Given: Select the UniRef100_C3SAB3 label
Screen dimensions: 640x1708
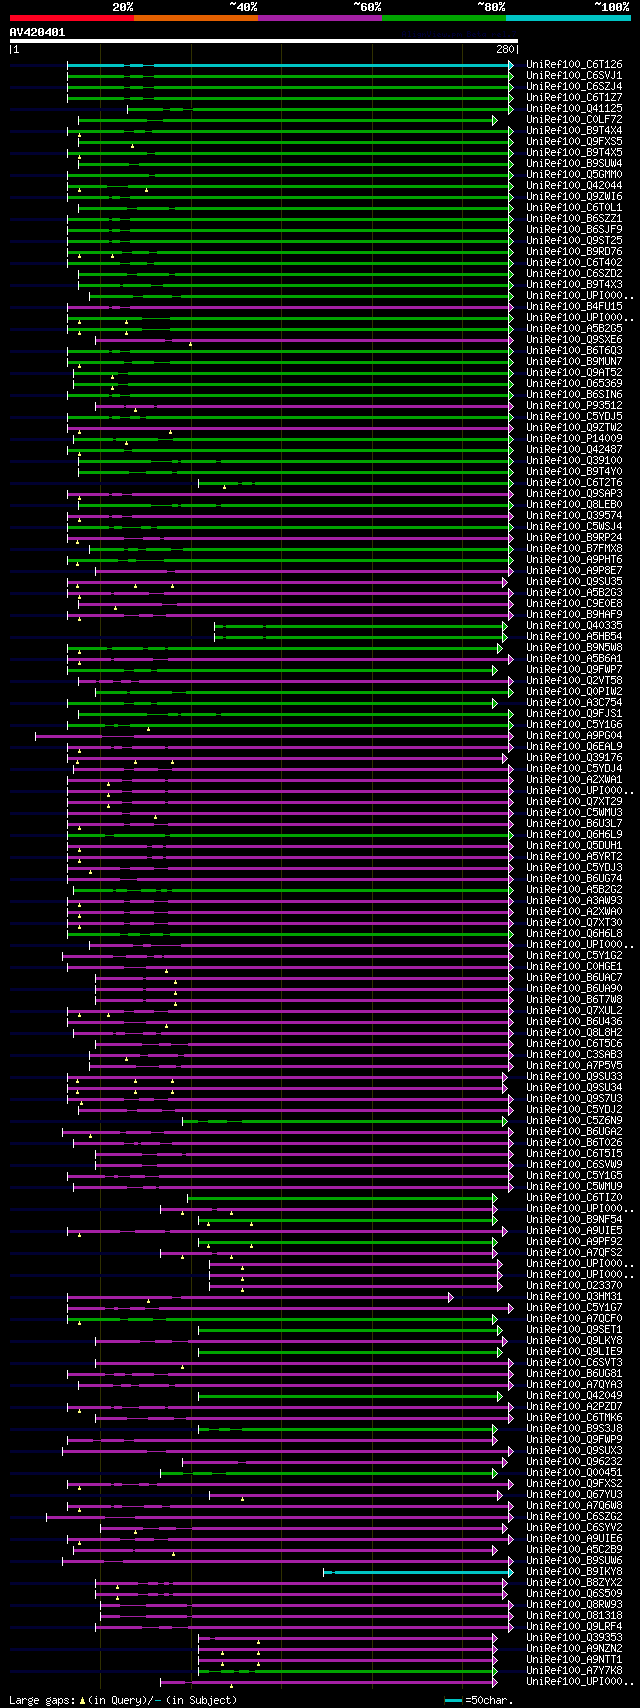Looking at the screenshot, I should click(x=574, y=1055).
